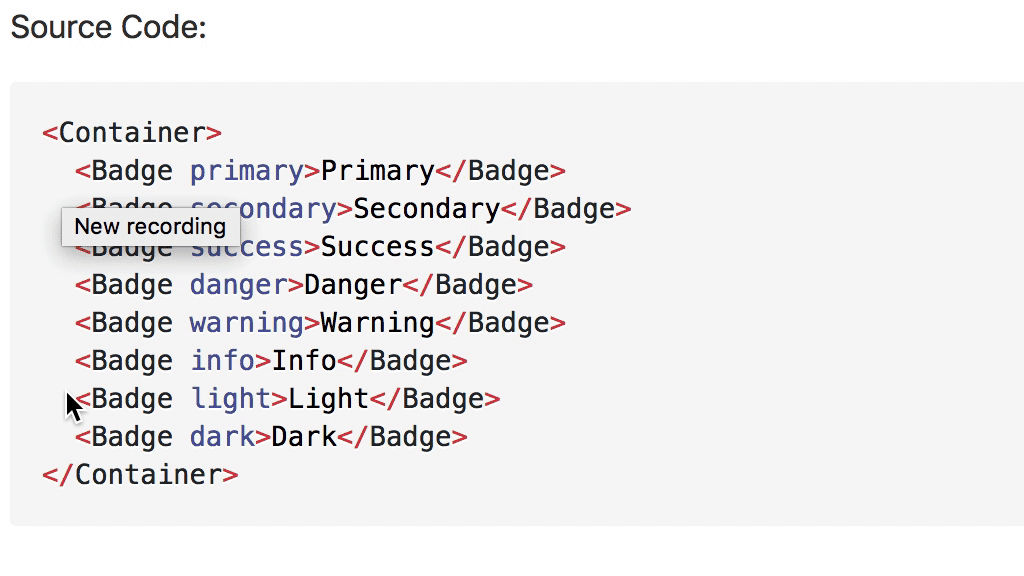The height and width of the screenshot is (576, 1024).
Task: Click the 'Light' badge label text
Action: pos(328,399)
